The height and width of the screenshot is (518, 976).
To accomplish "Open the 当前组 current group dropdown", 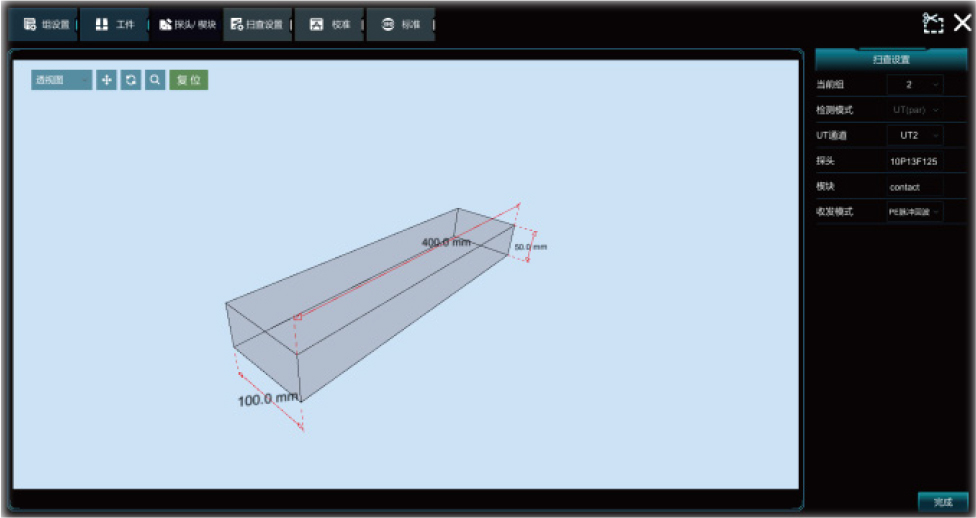I will [915, 85].
